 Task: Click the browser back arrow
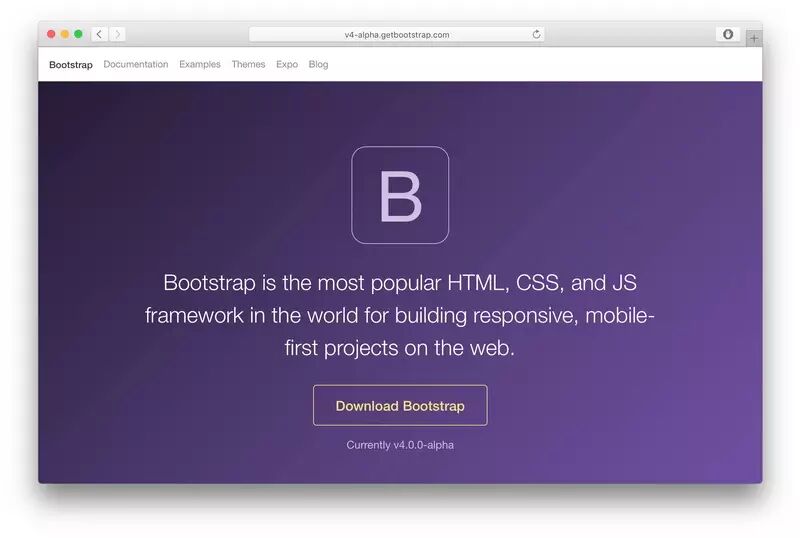coord(99,34)
